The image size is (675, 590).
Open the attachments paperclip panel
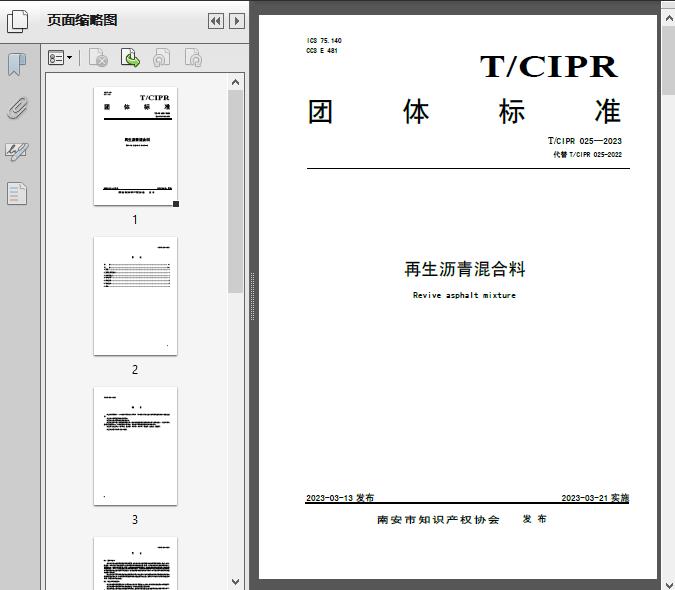coord(18,108)
